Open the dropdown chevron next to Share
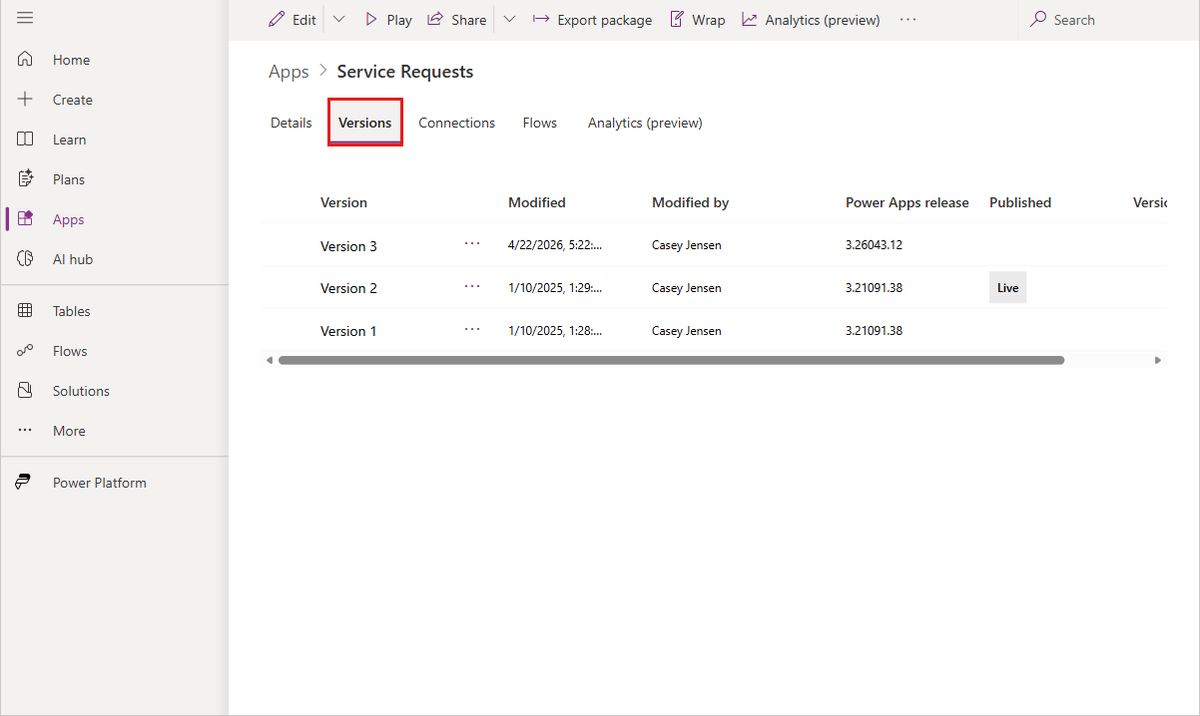1200x716 pixels. point(510,19)
